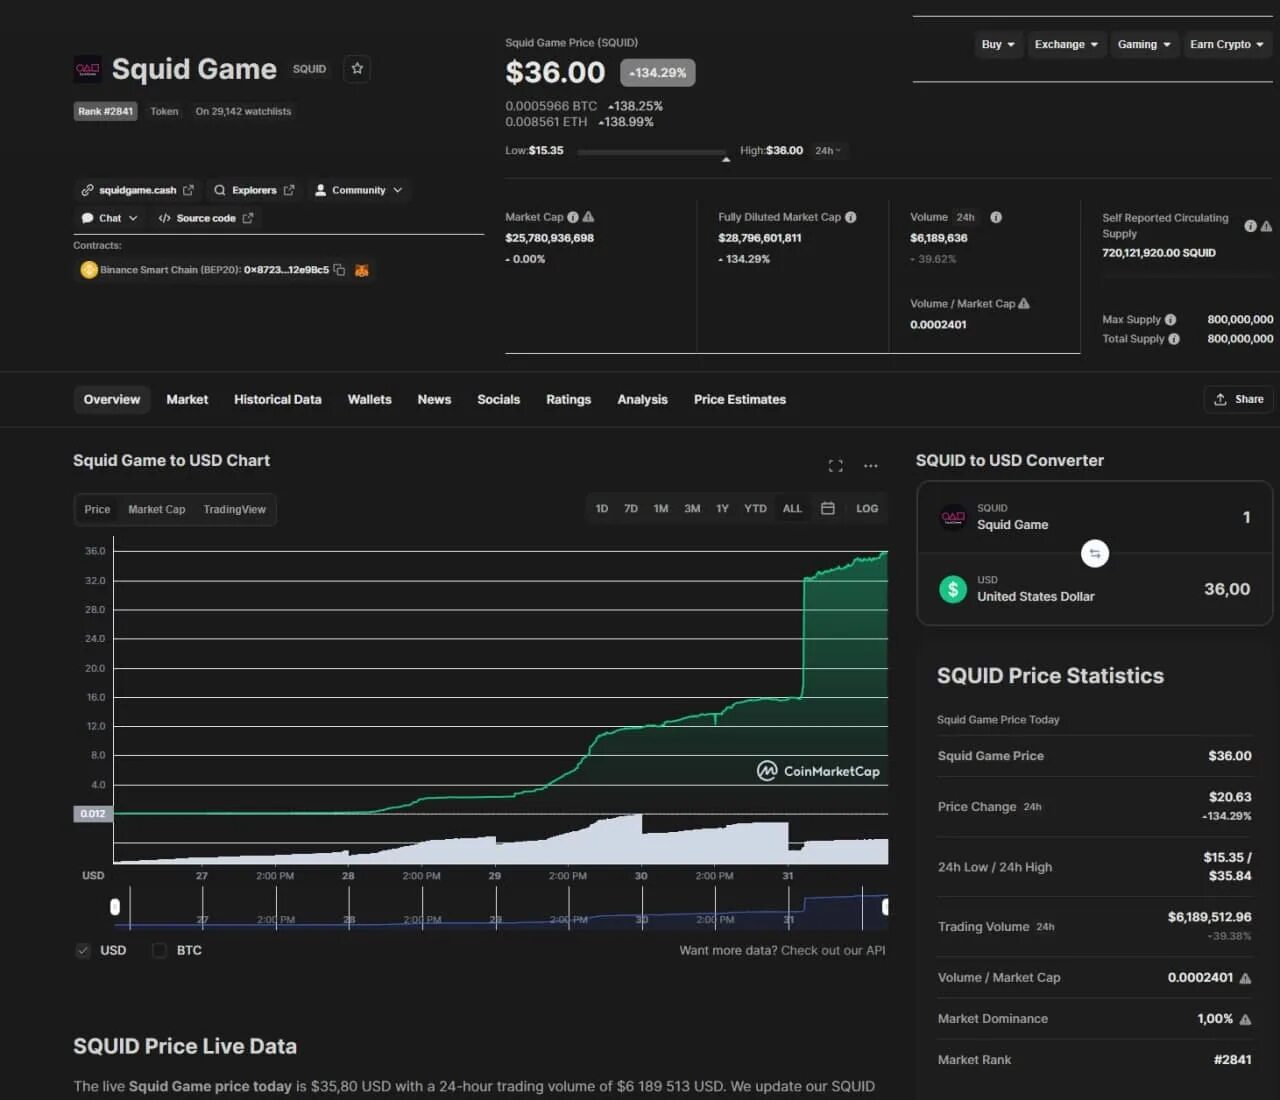
Task: Switch chart to TradingView
Action: coord(235,509)
